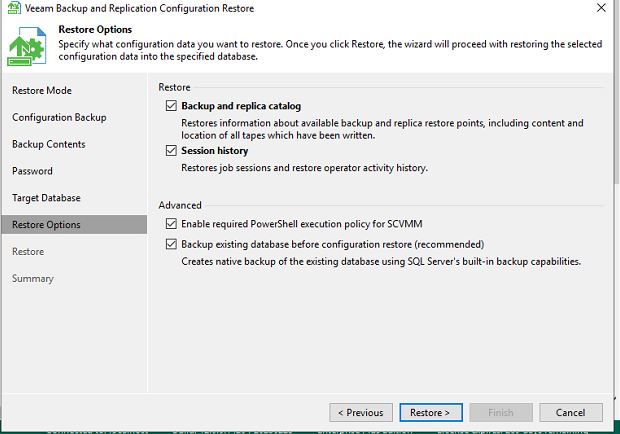
Task: Close the Configuration Restore wizard window
Action: click(600, 8)
